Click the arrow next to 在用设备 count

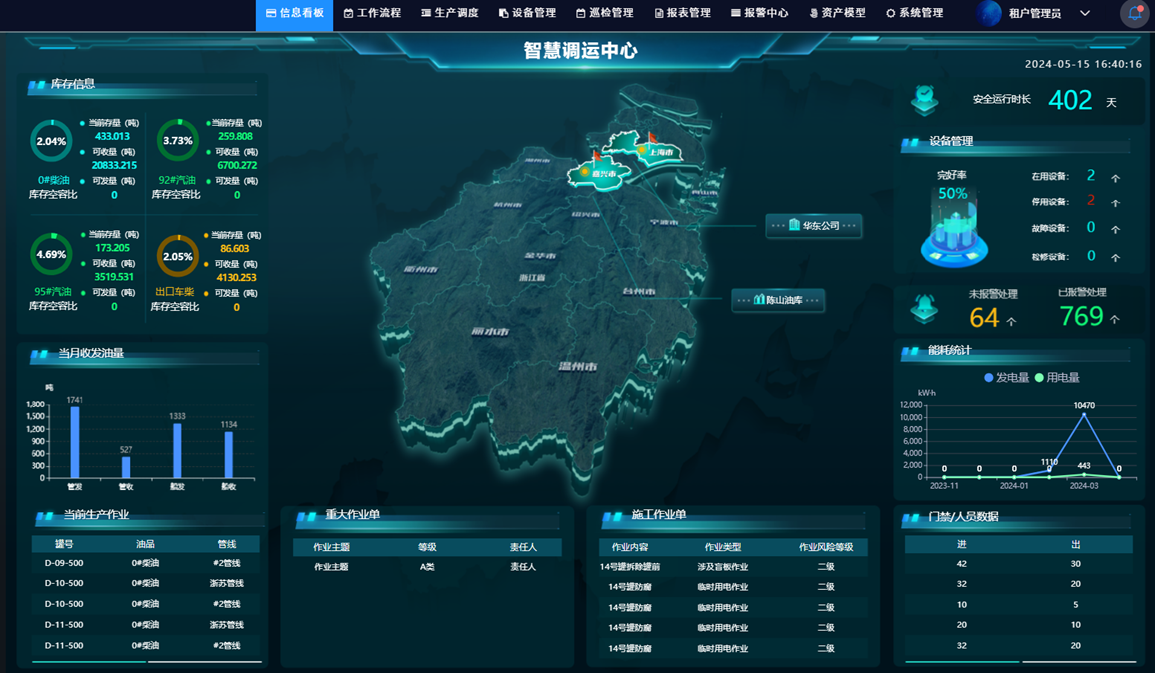pos(1116,178)
